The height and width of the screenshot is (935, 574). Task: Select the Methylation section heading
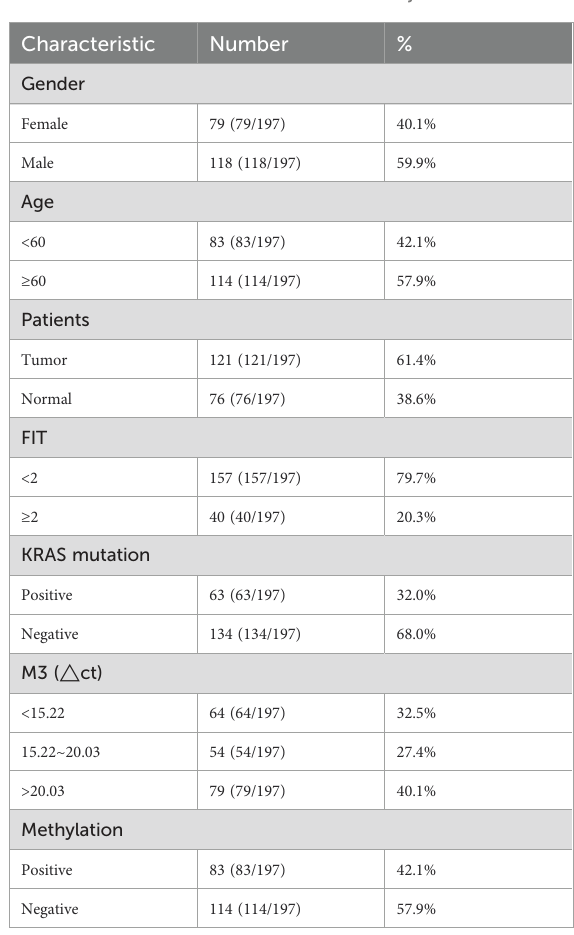pyautogui.click(x=72, y=830)
